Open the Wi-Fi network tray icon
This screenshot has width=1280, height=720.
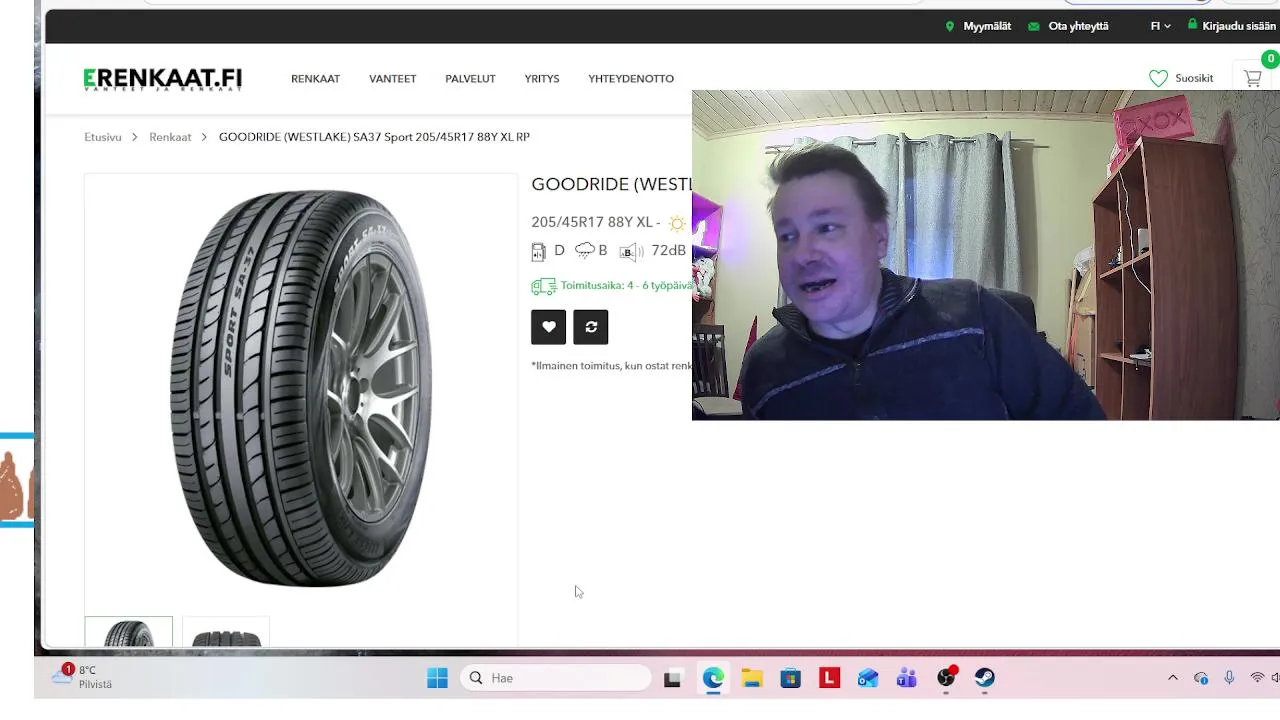click(x=1257, y=678)
